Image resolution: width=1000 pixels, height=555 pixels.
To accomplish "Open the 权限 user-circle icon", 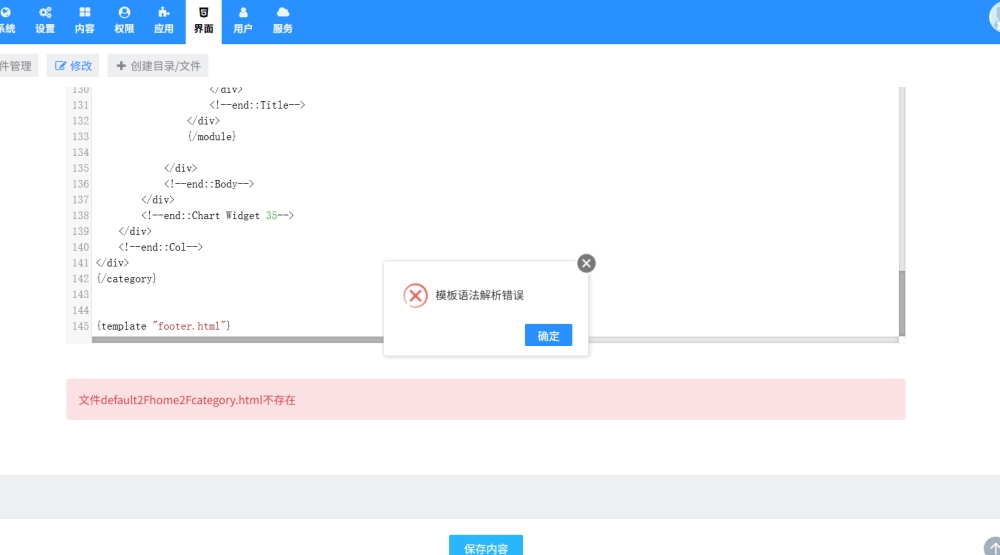I will (x=124, y=13).
